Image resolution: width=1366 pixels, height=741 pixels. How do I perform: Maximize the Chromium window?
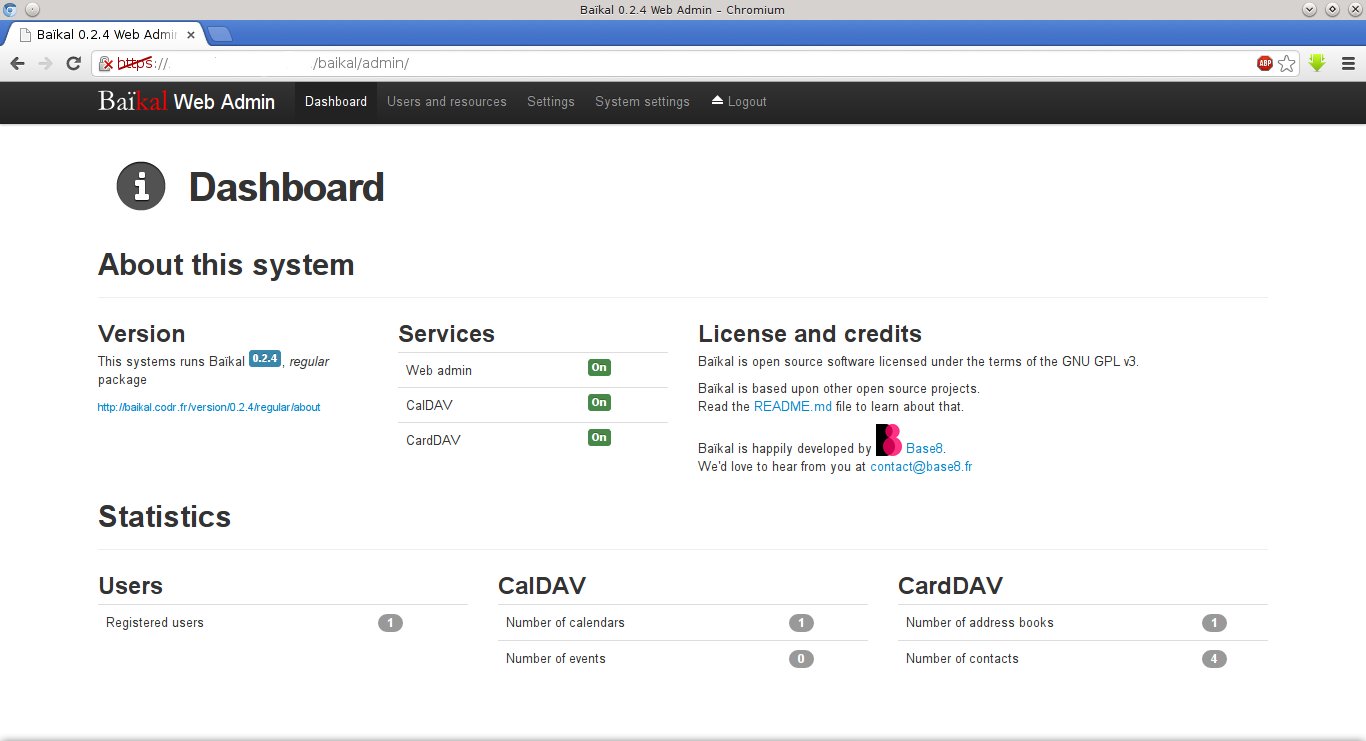pos(1332,9)
